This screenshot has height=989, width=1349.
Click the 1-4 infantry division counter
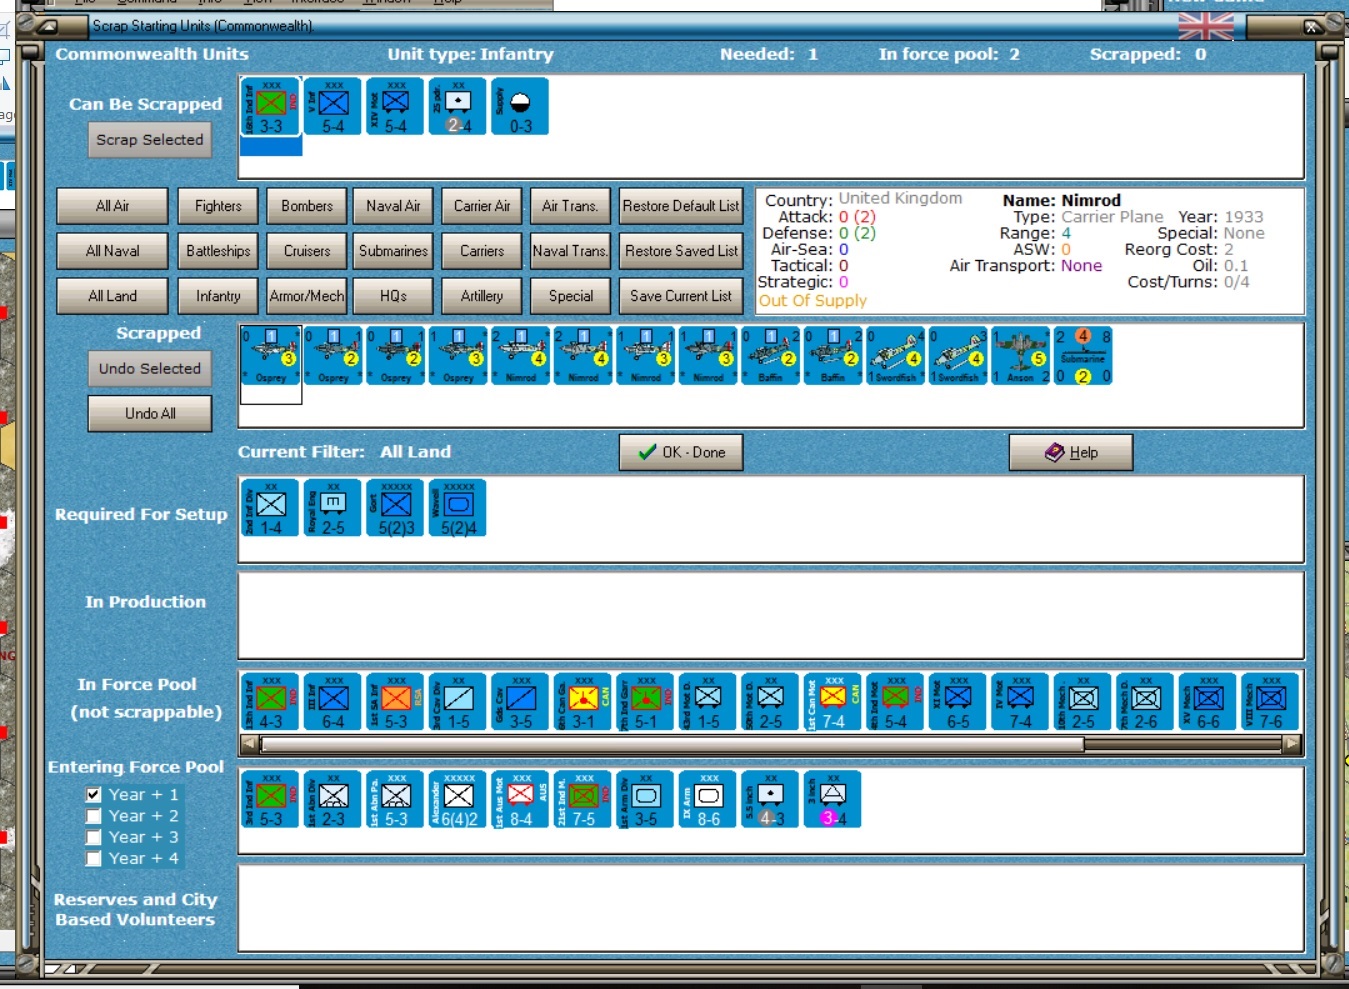point(271,508)
